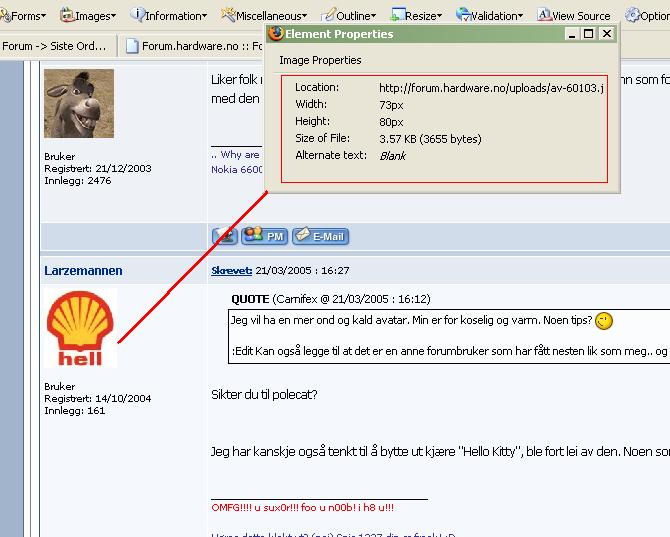The width and height of the screenshot is (670, 537).
Task: Click the Image Properties heading
Action: (320, 60)
